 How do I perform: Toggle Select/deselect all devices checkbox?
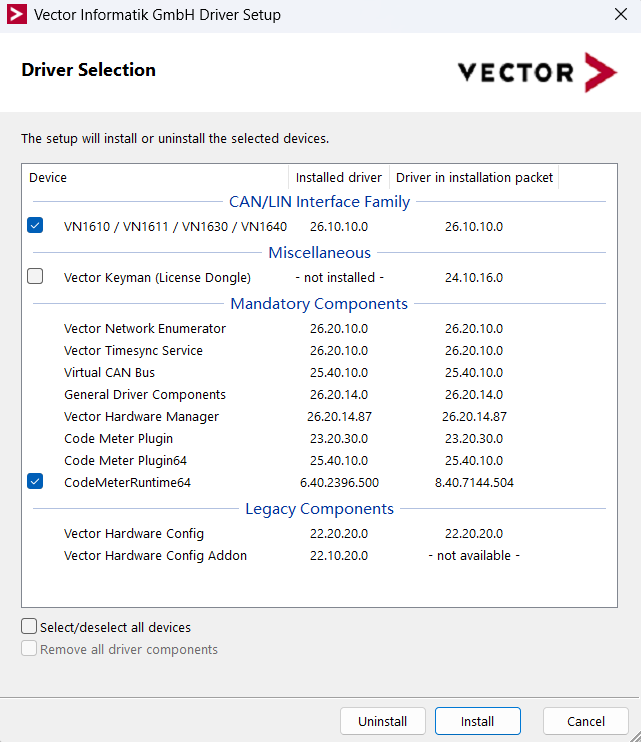pyautogui.click(x=29, y=626)
